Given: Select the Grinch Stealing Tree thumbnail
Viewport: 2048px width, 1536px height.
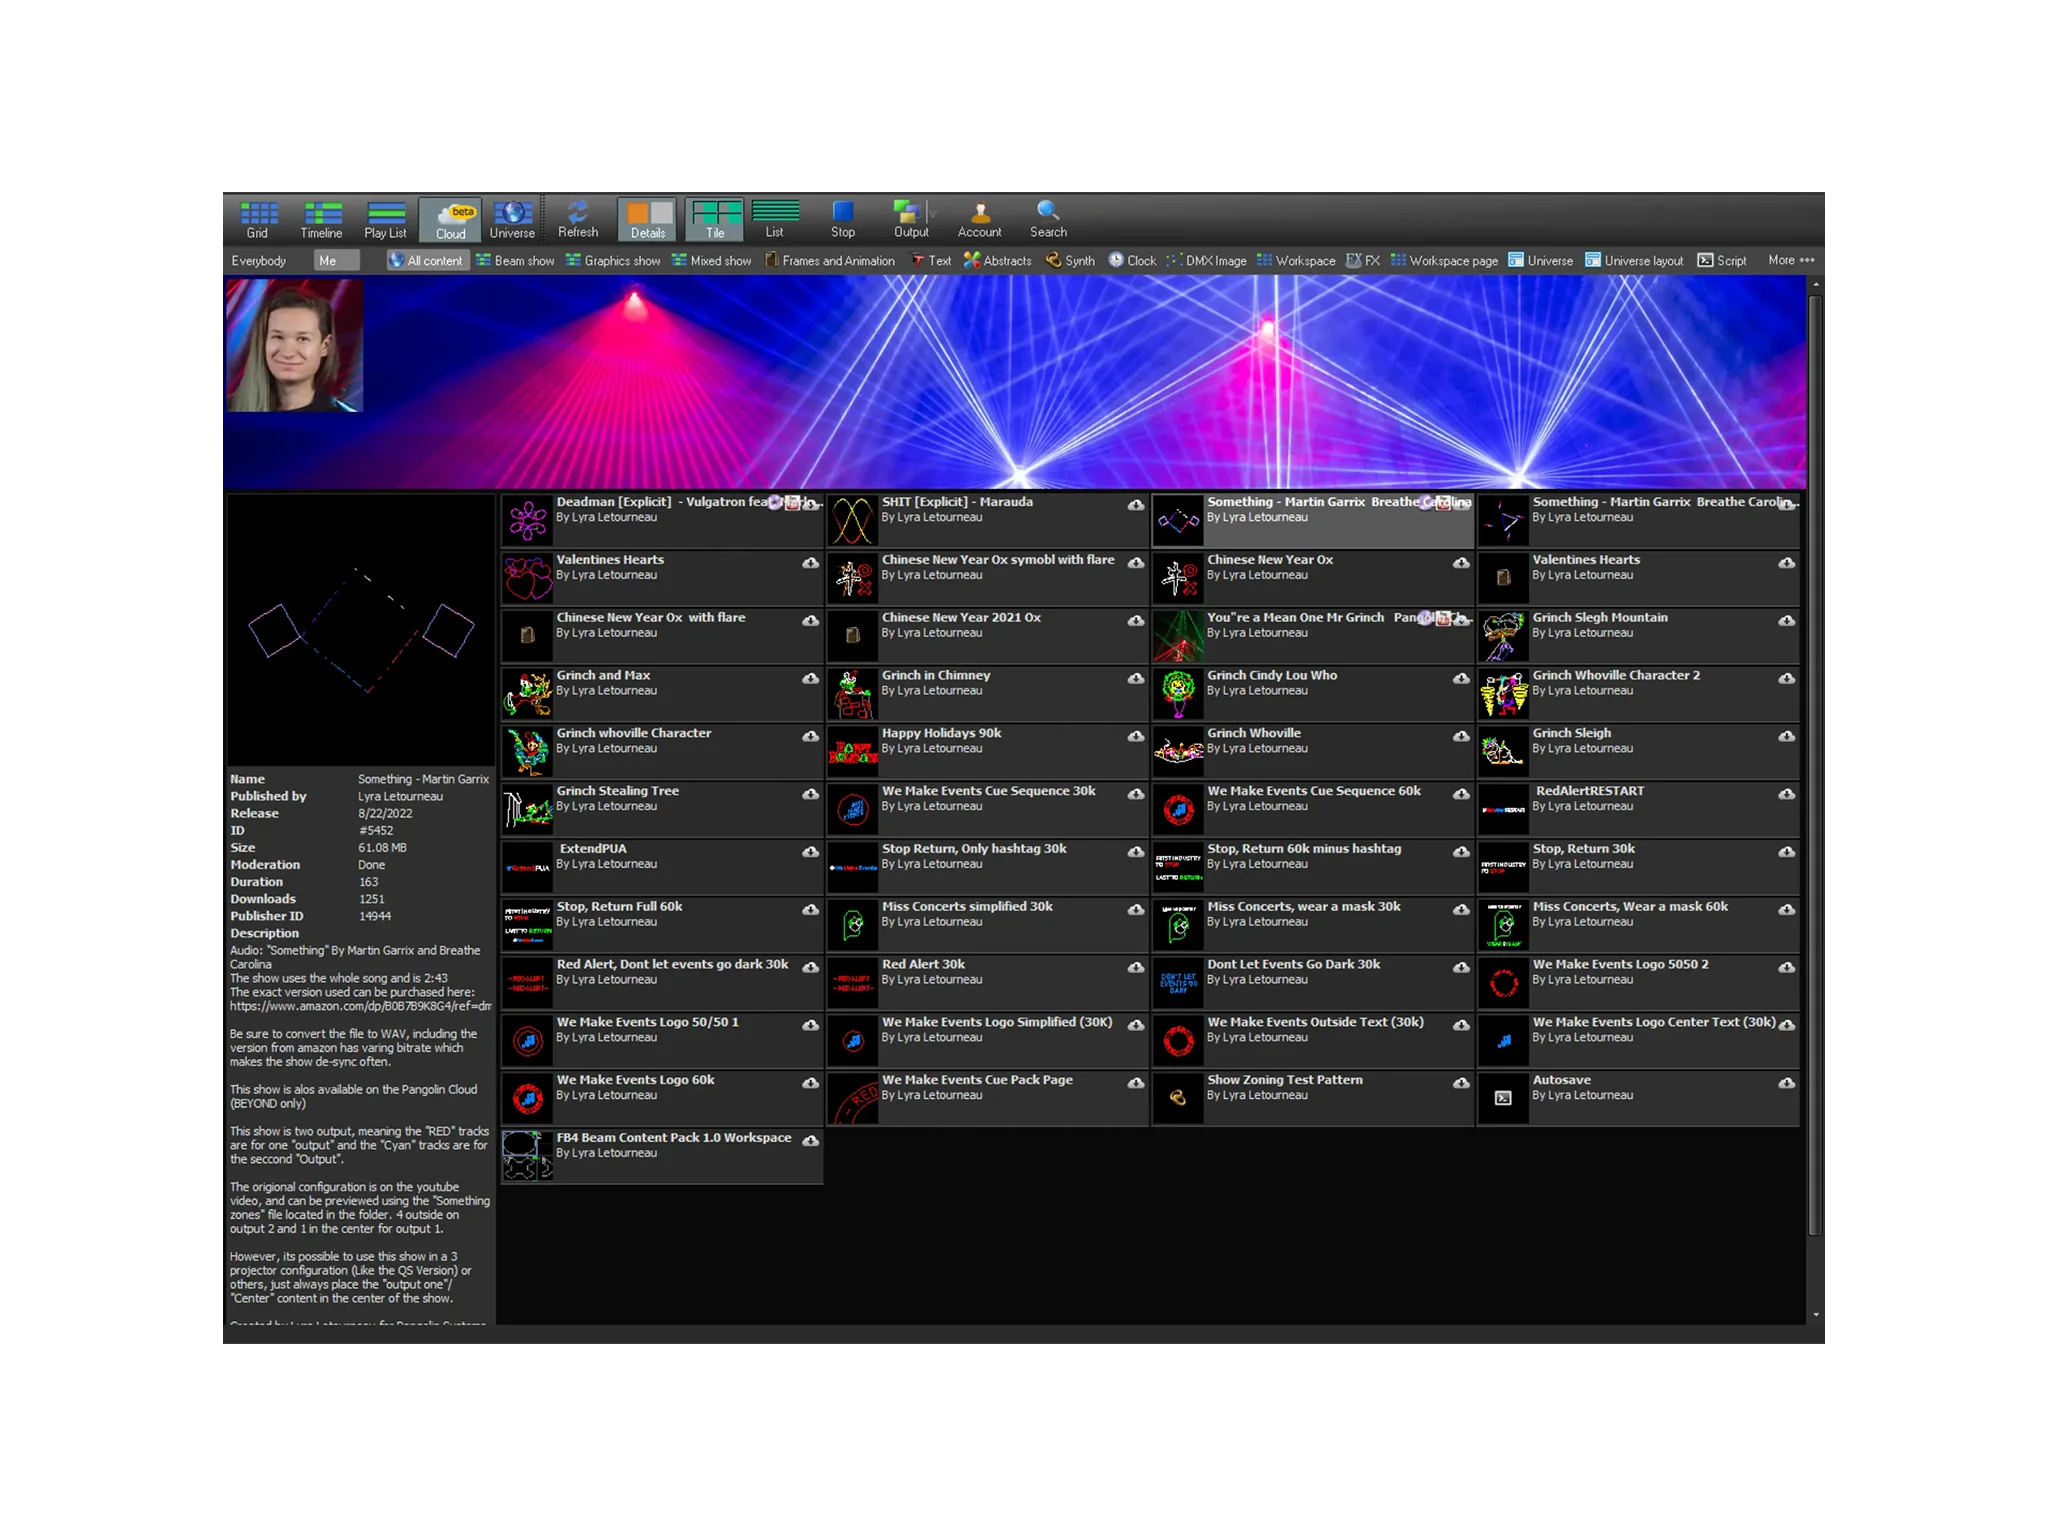Looking at the screenshot, I should [527, 809].
